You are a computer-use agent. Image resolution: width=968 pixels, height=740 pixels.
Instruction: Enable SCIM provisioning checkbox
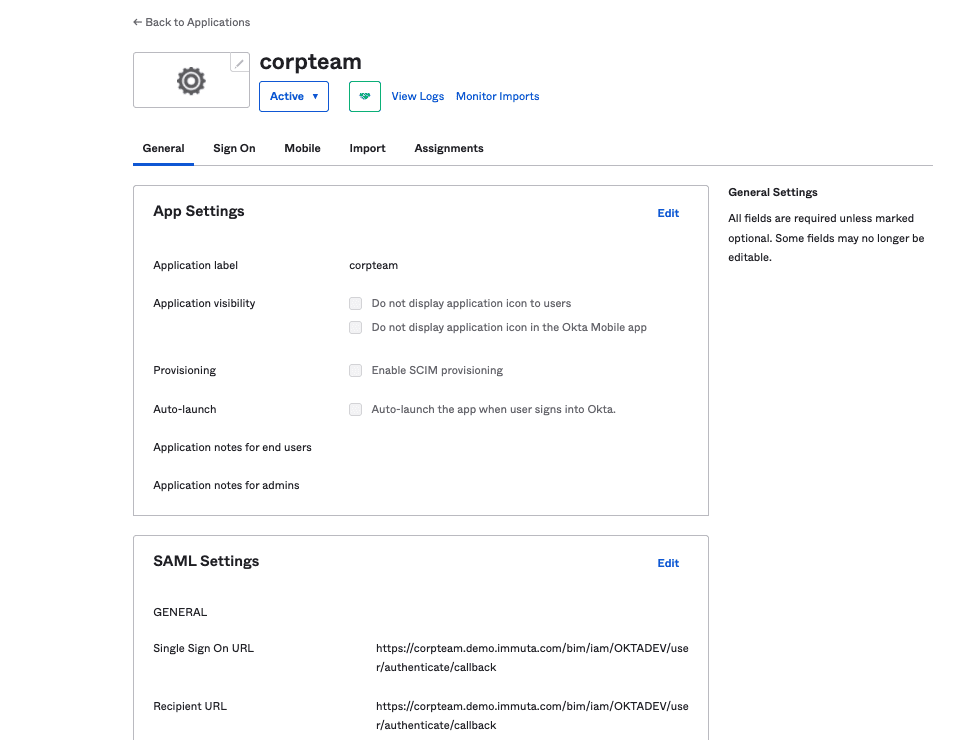(356, 370)
